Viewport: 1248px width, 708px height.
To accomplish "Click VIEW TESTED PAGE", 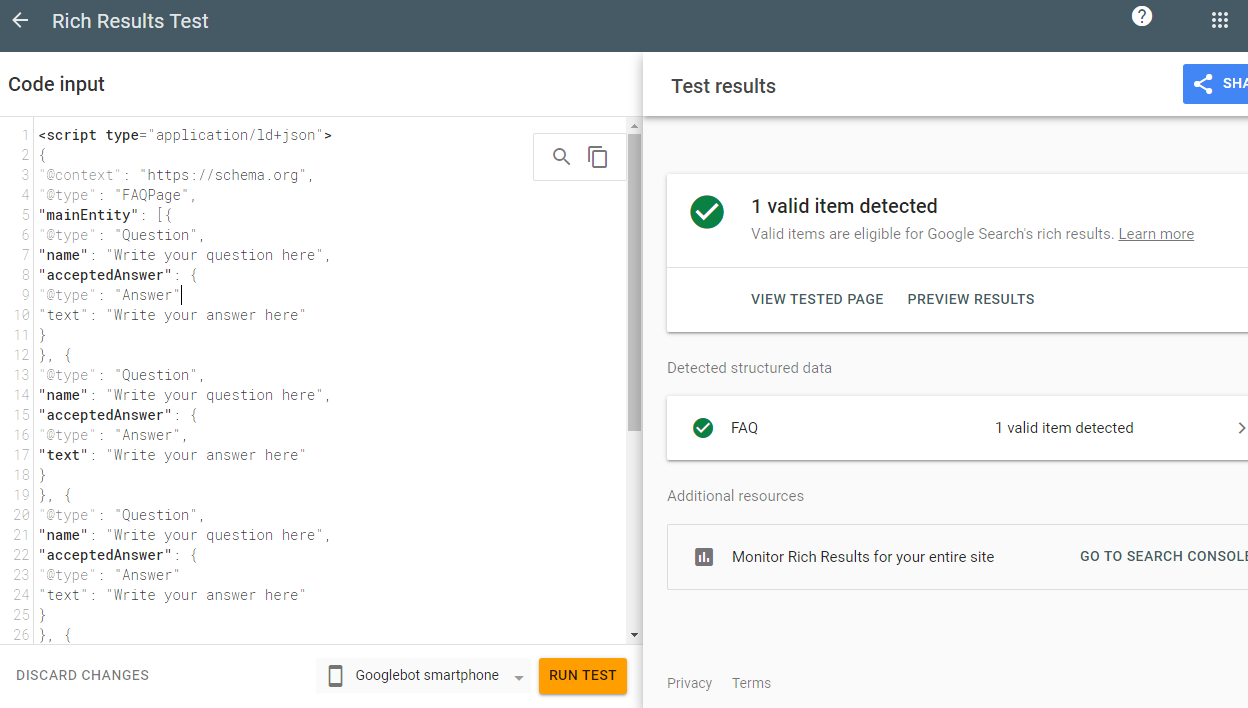I will 817,298.
